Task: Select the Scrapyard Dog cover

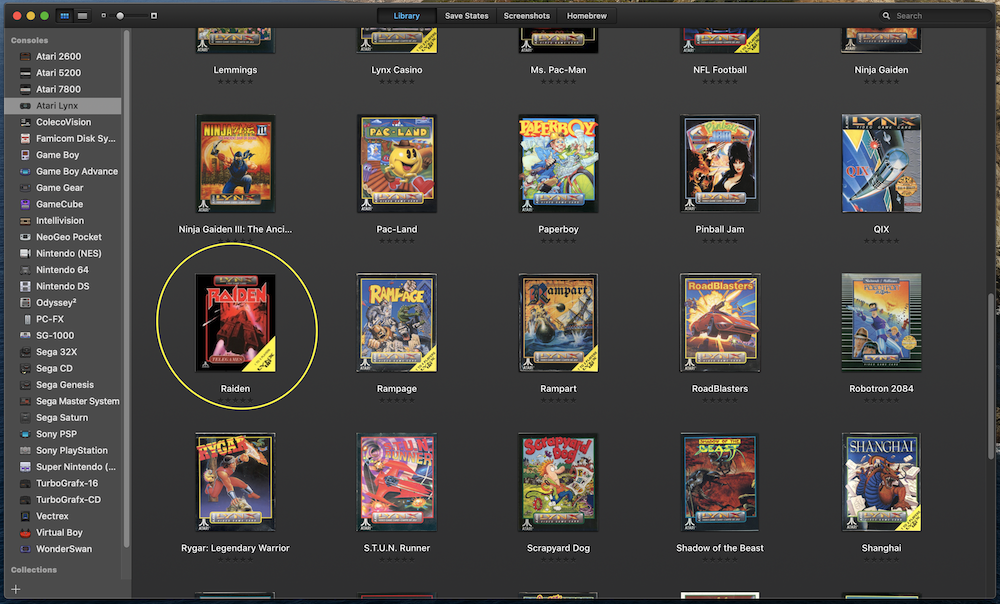Action: 558,482
